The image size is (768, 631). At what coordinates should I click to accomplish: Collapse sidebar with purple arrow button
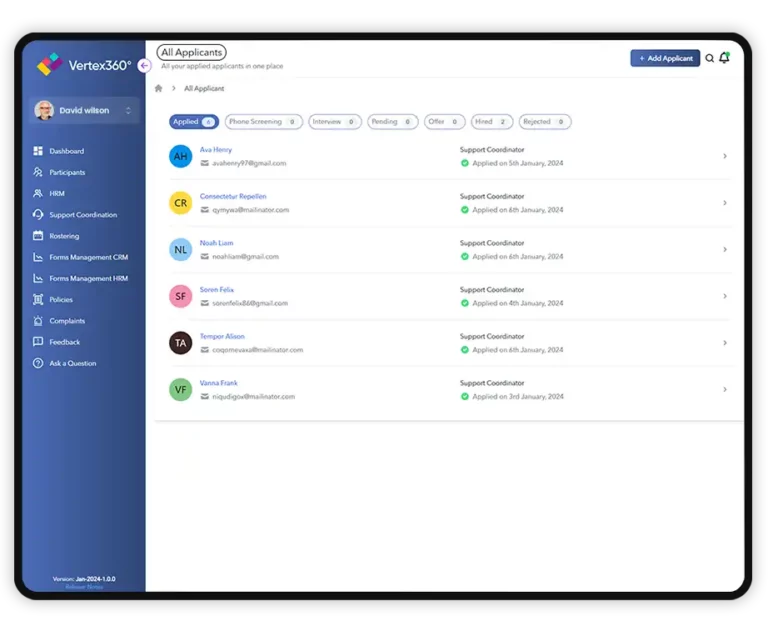[144, 65]
